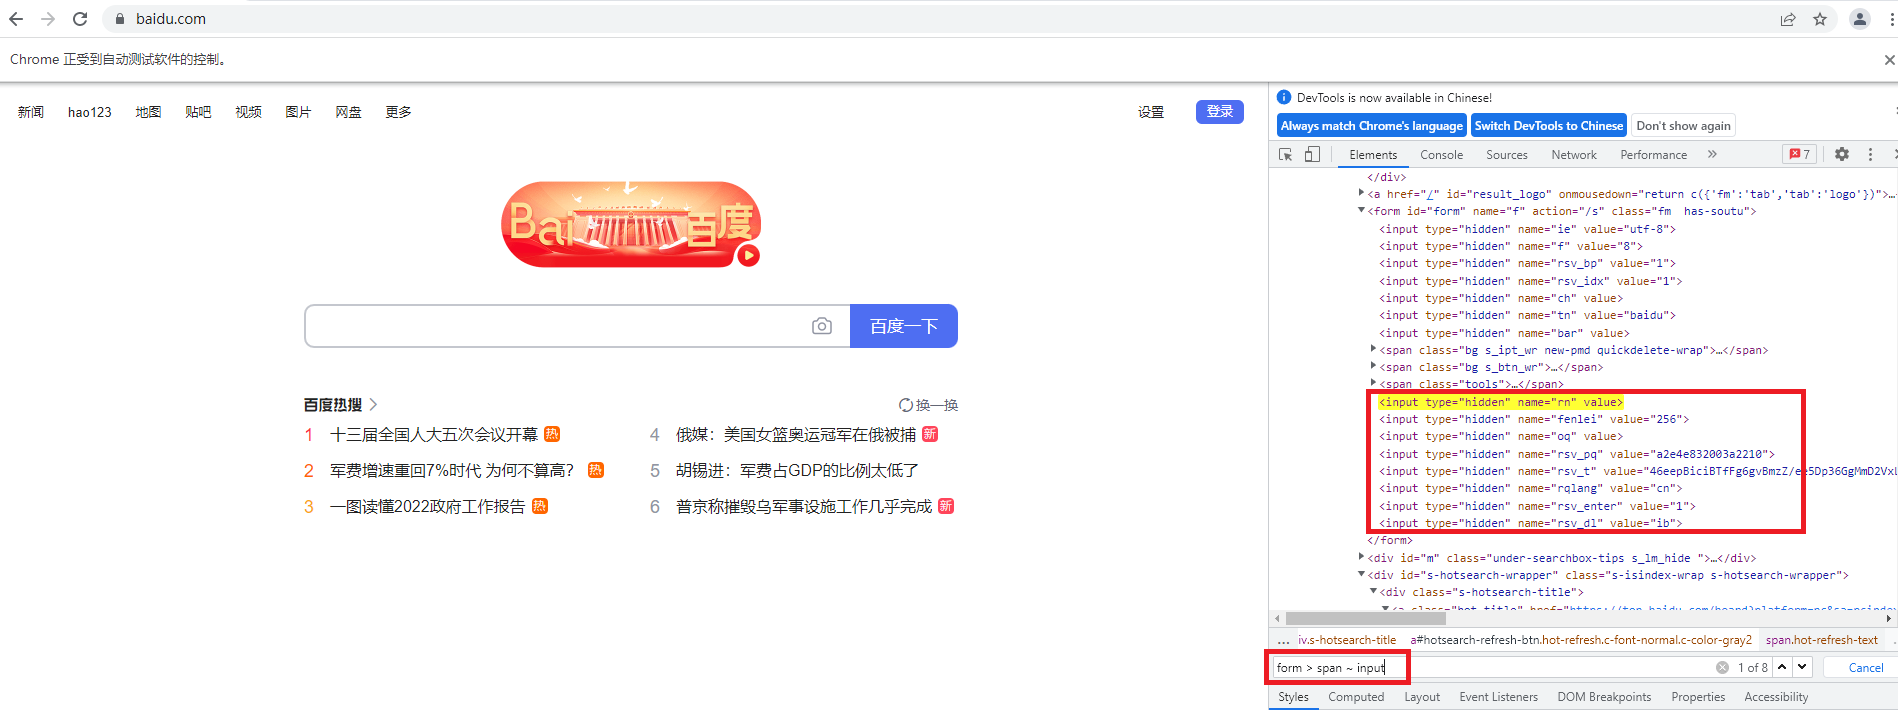Open DevTools settings gear
This screenshot has height=710, width=1899.
pos(1842,154)
